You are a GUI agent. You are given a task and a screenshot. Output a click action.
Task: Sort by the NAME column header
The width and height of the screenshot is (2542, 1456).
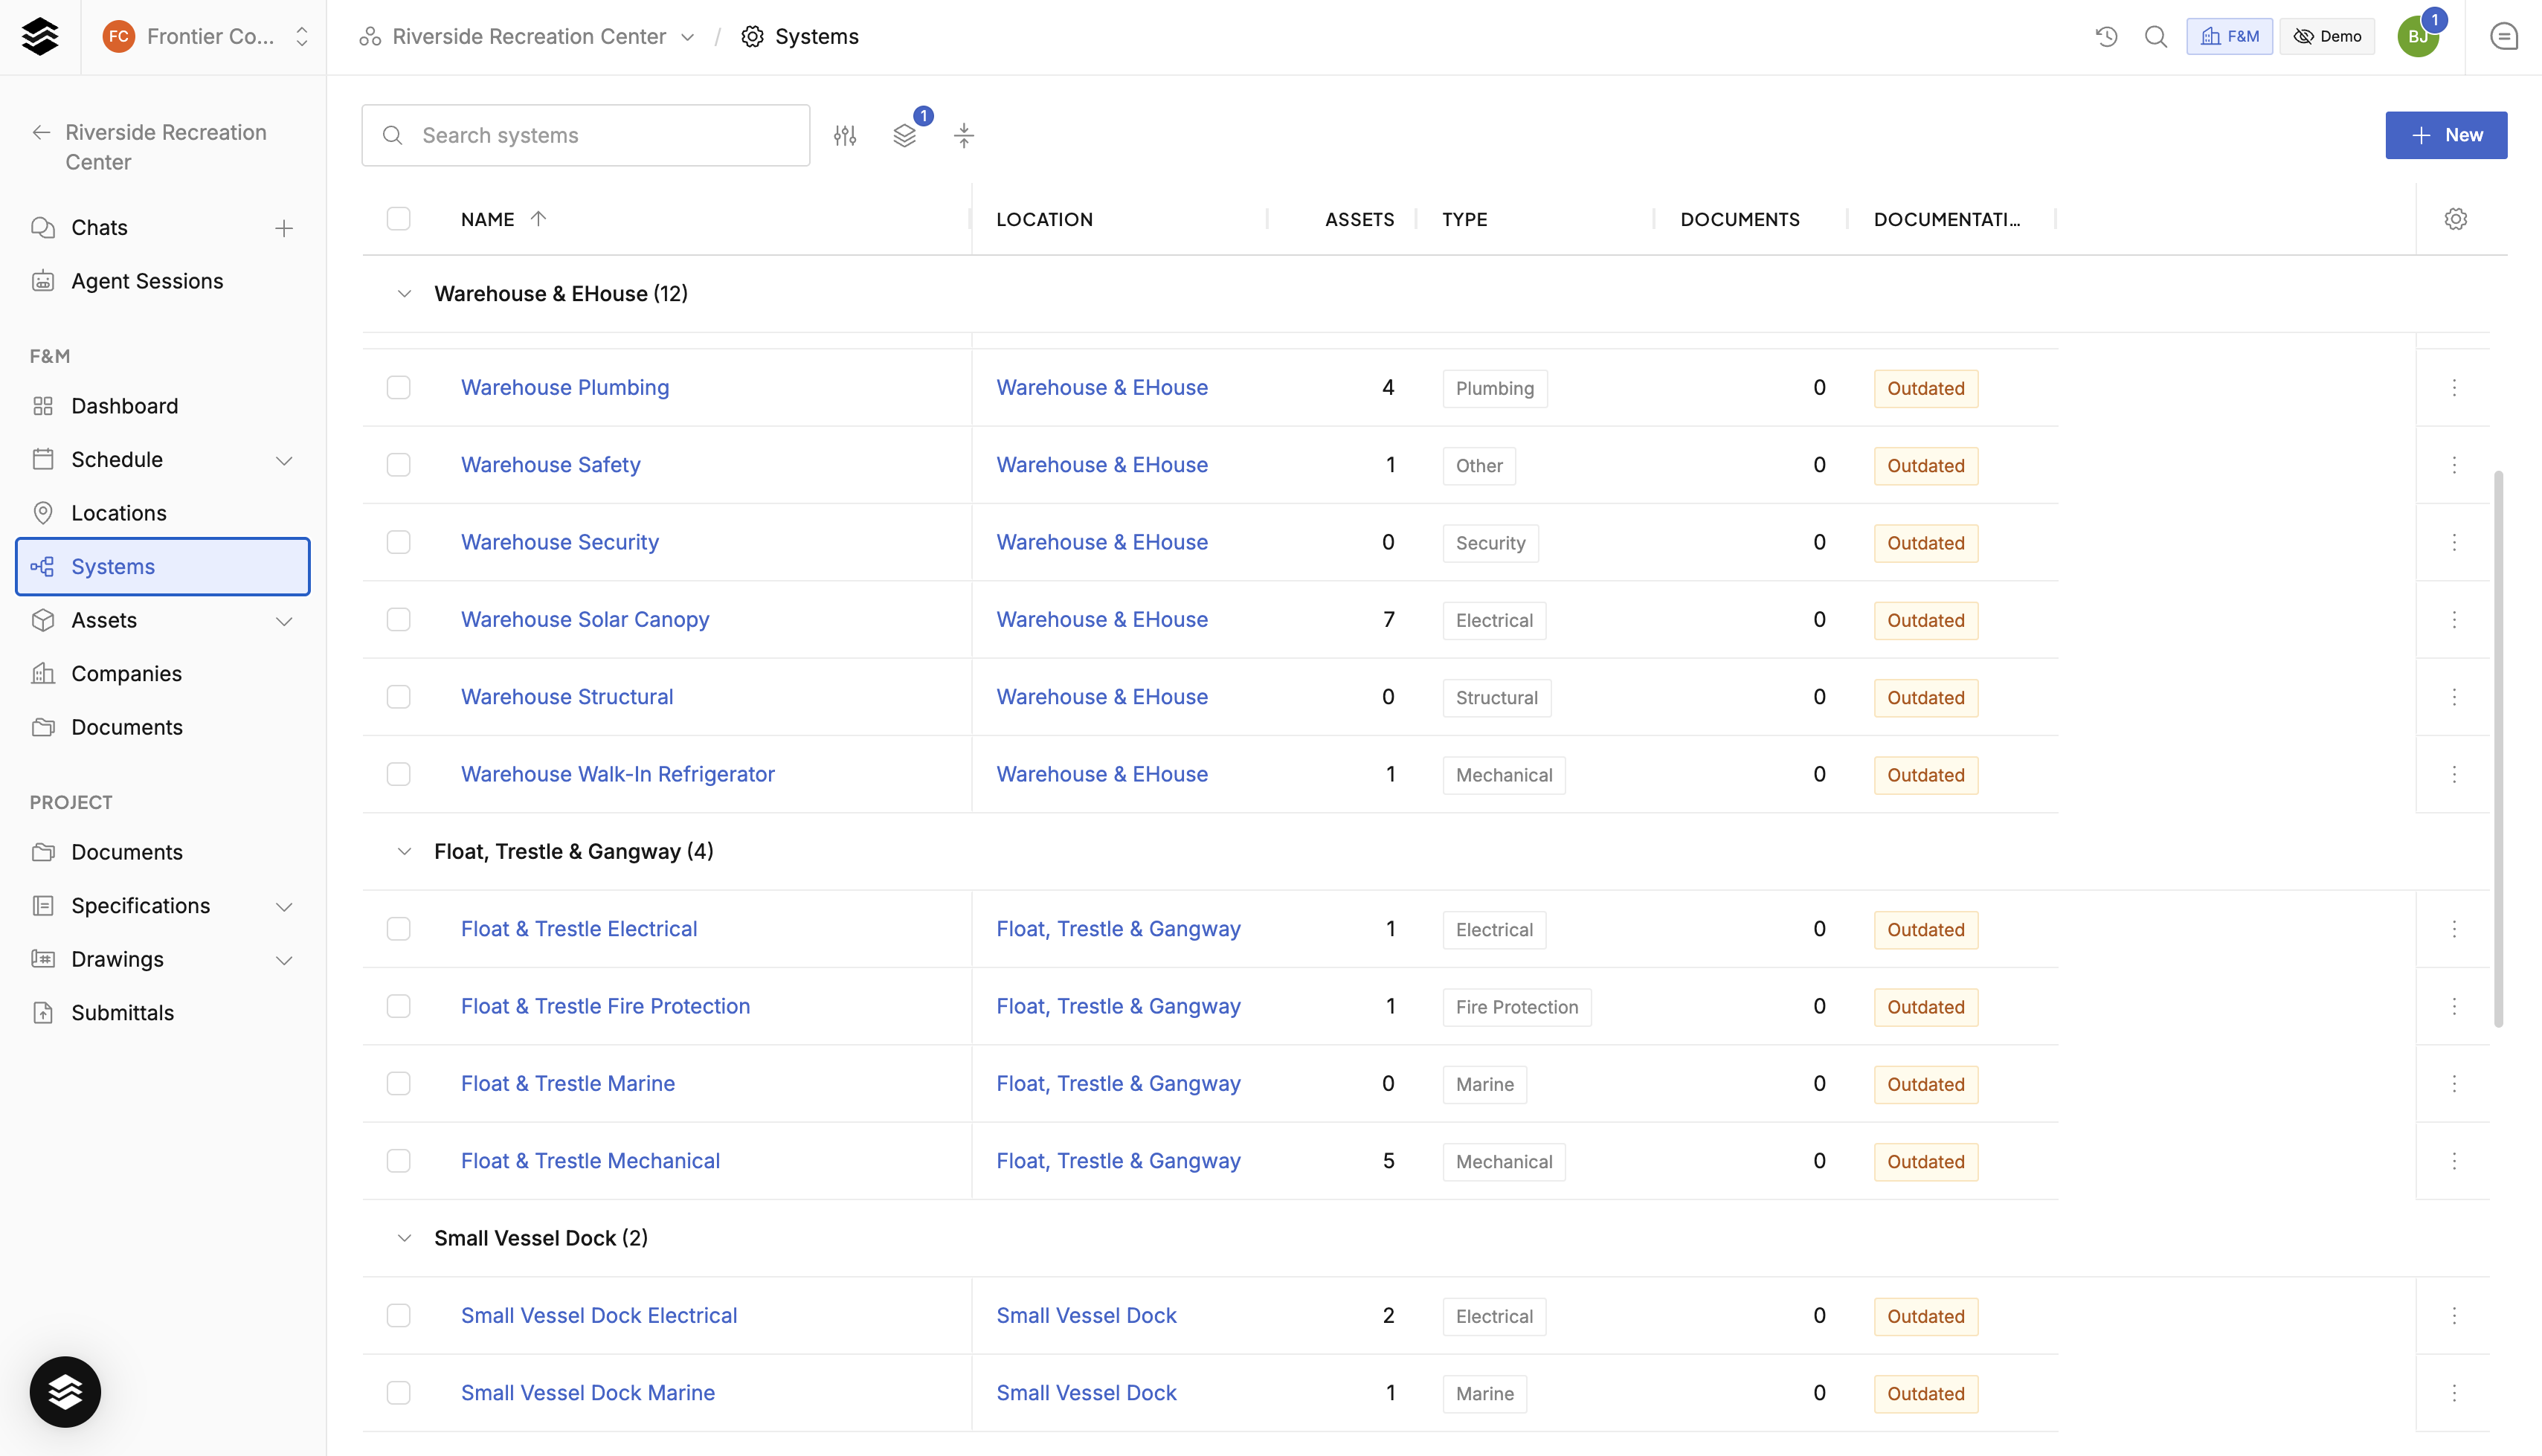(x=487, y=219)
